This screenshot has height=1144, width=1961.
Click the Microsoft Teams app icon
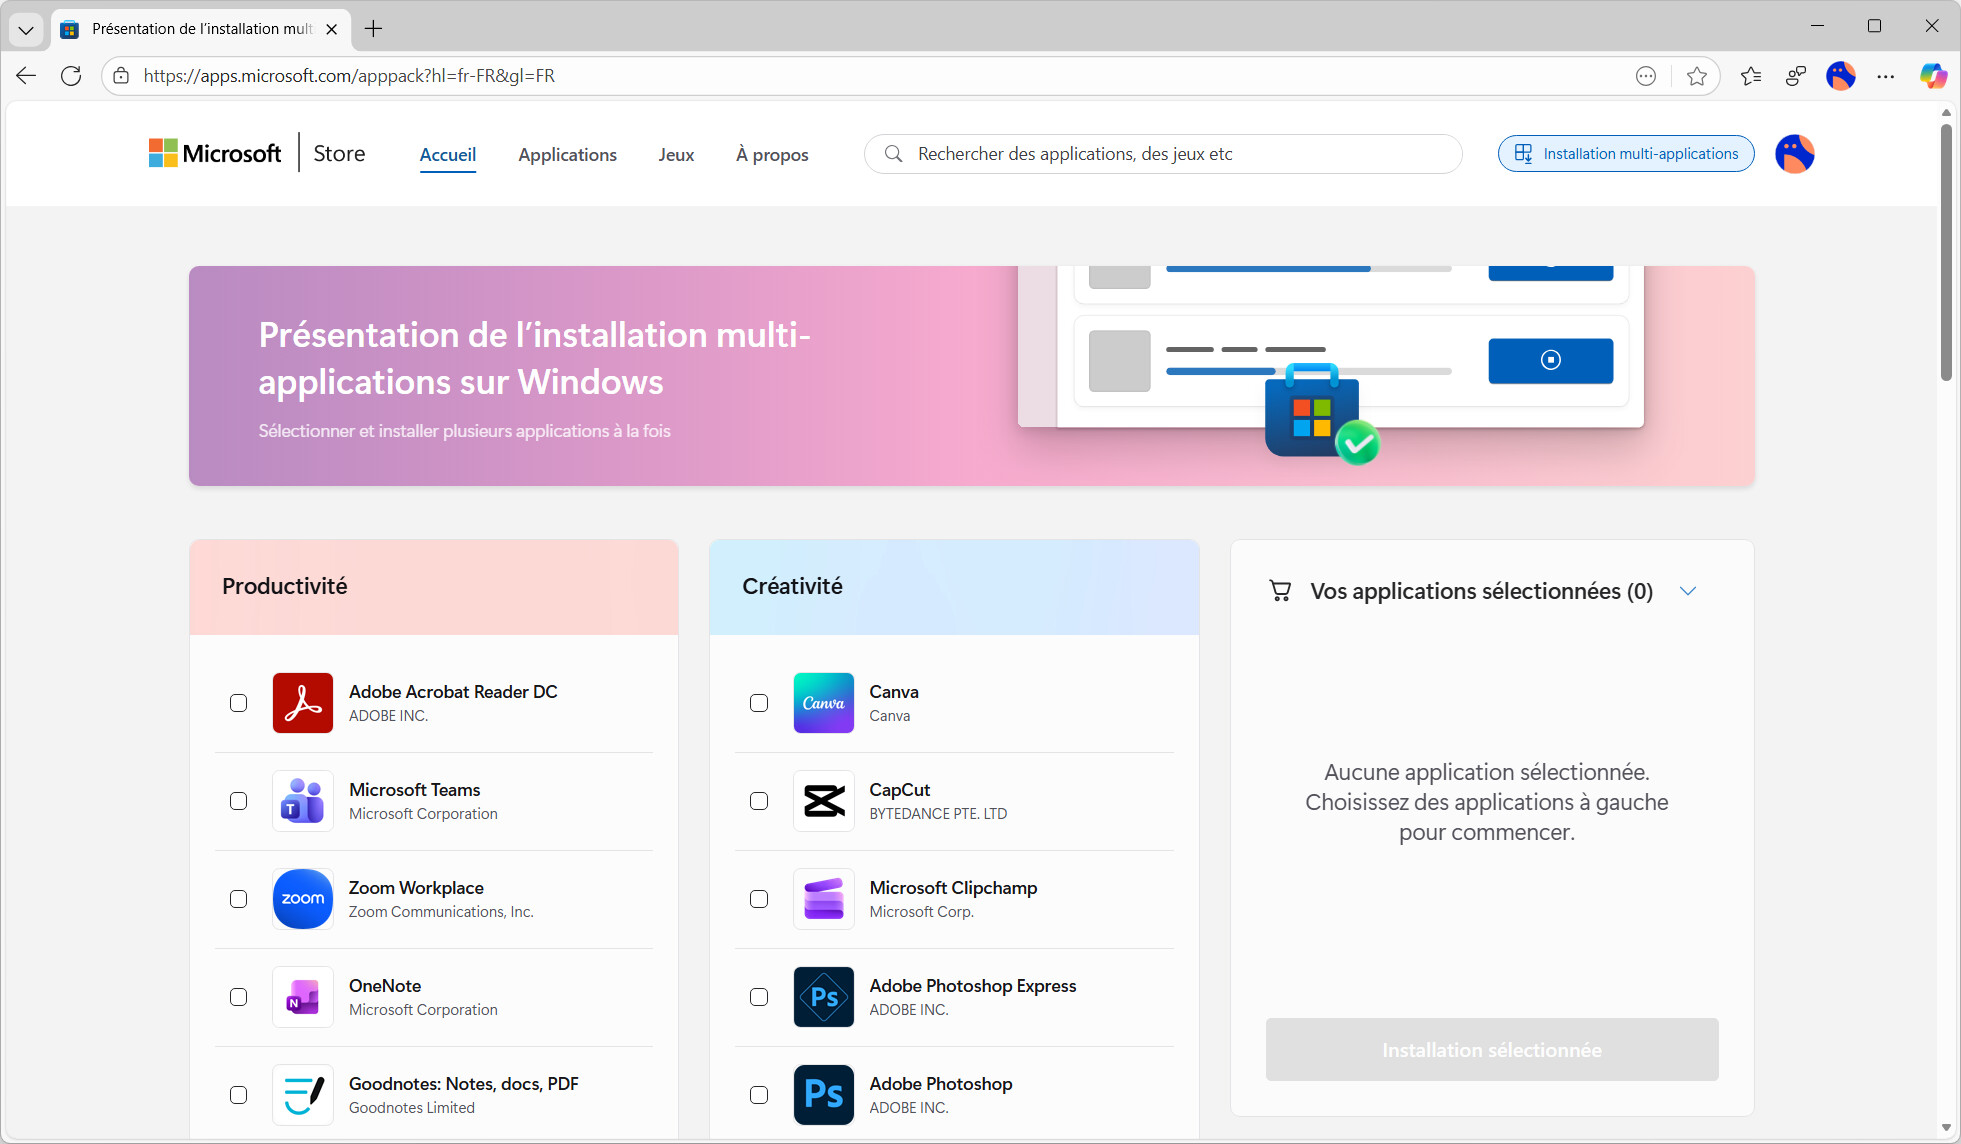[302, 801]
